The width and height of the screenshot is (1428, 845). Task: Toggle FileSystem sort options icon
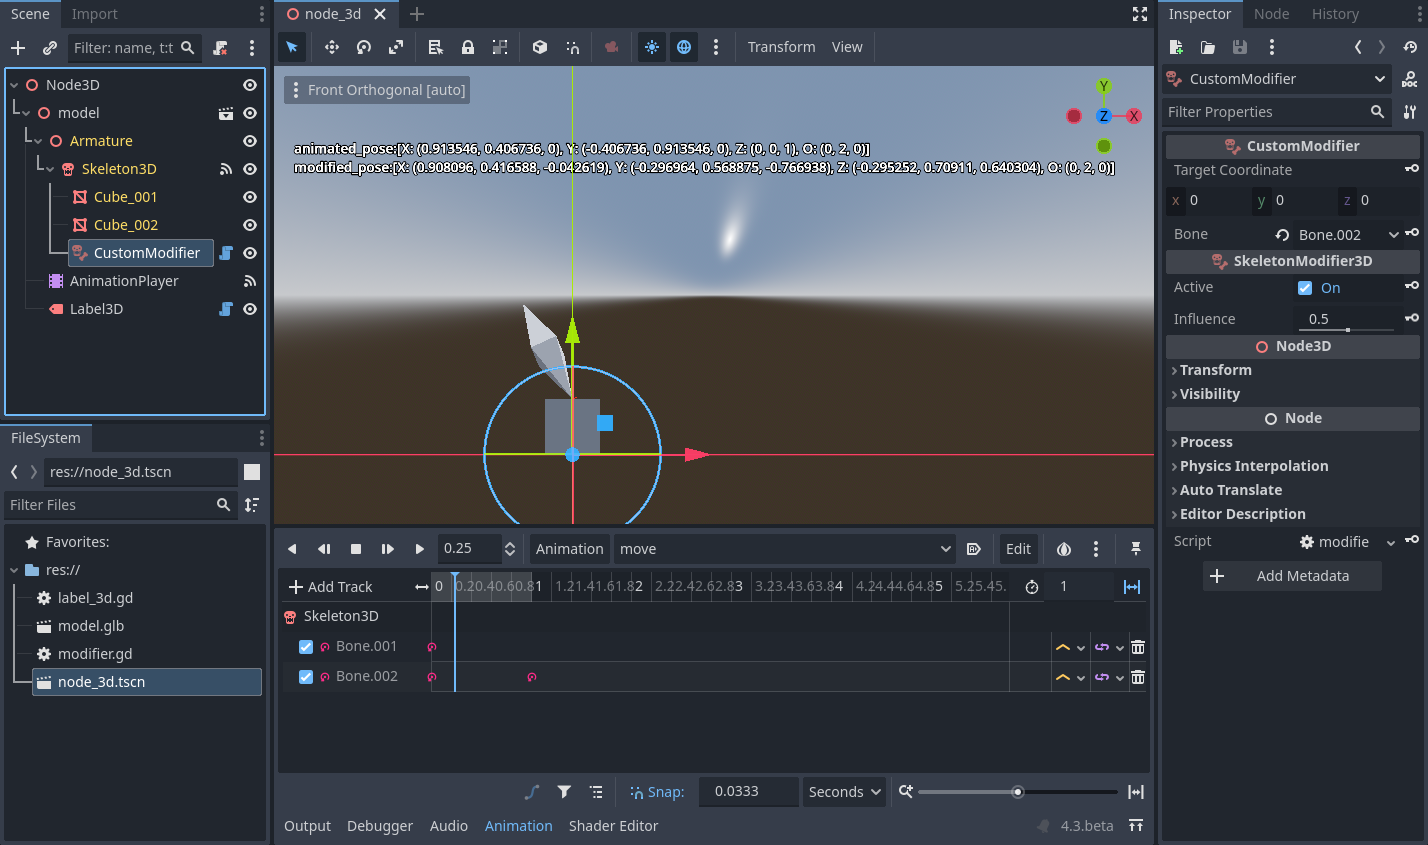(252, 505)
